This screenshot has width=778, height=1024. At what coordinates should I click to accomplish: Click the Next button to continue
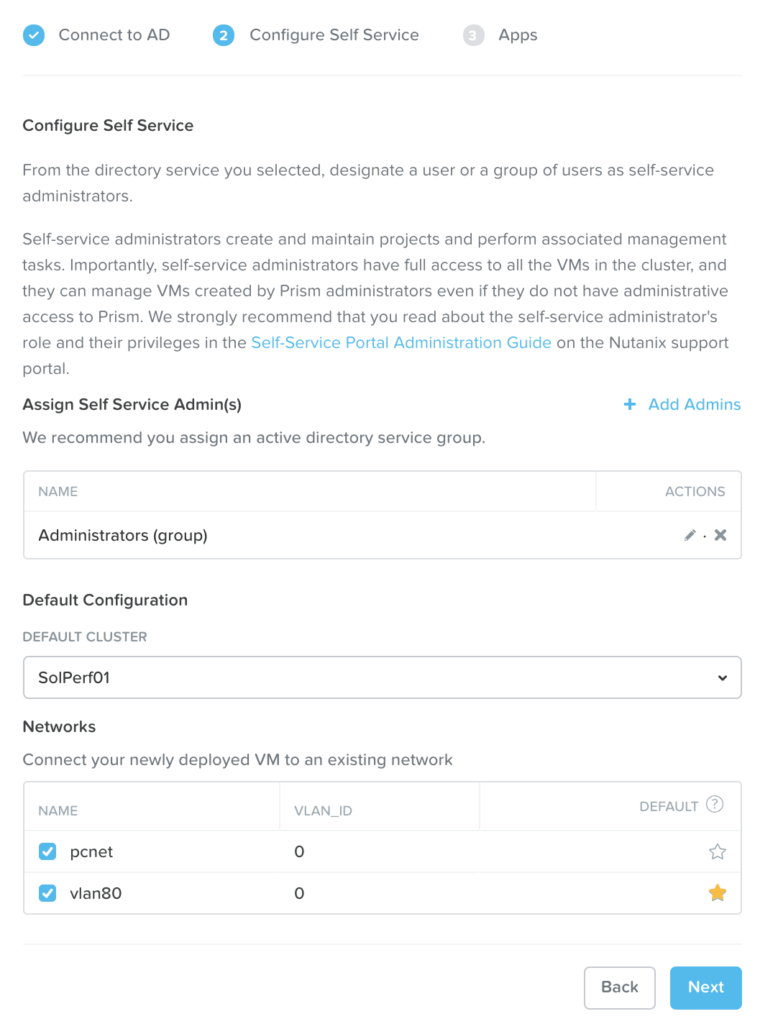click(705, 987)
